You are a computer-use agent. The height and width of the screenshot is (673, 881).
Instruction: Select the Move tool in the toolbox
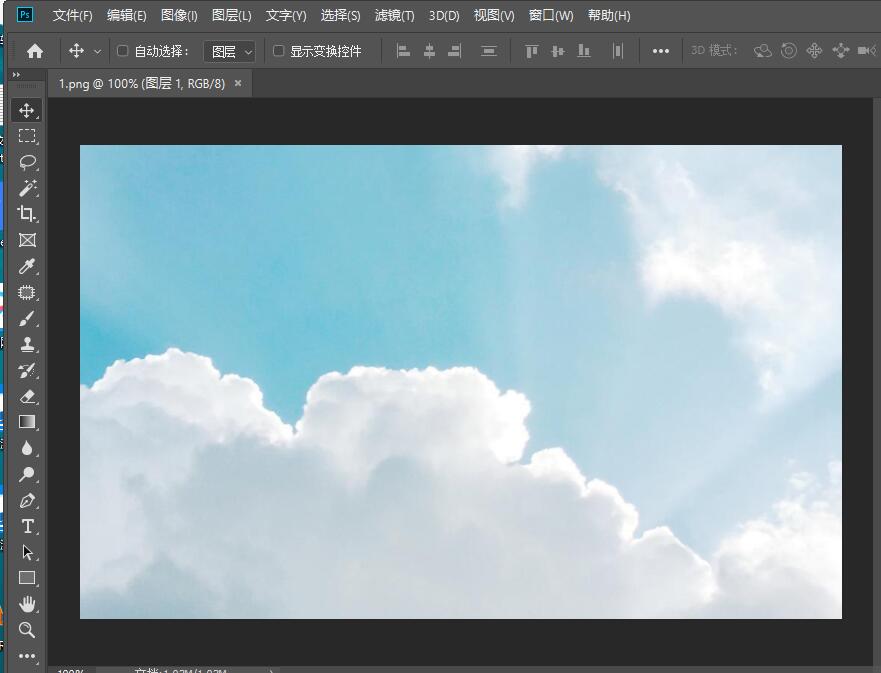26,110
